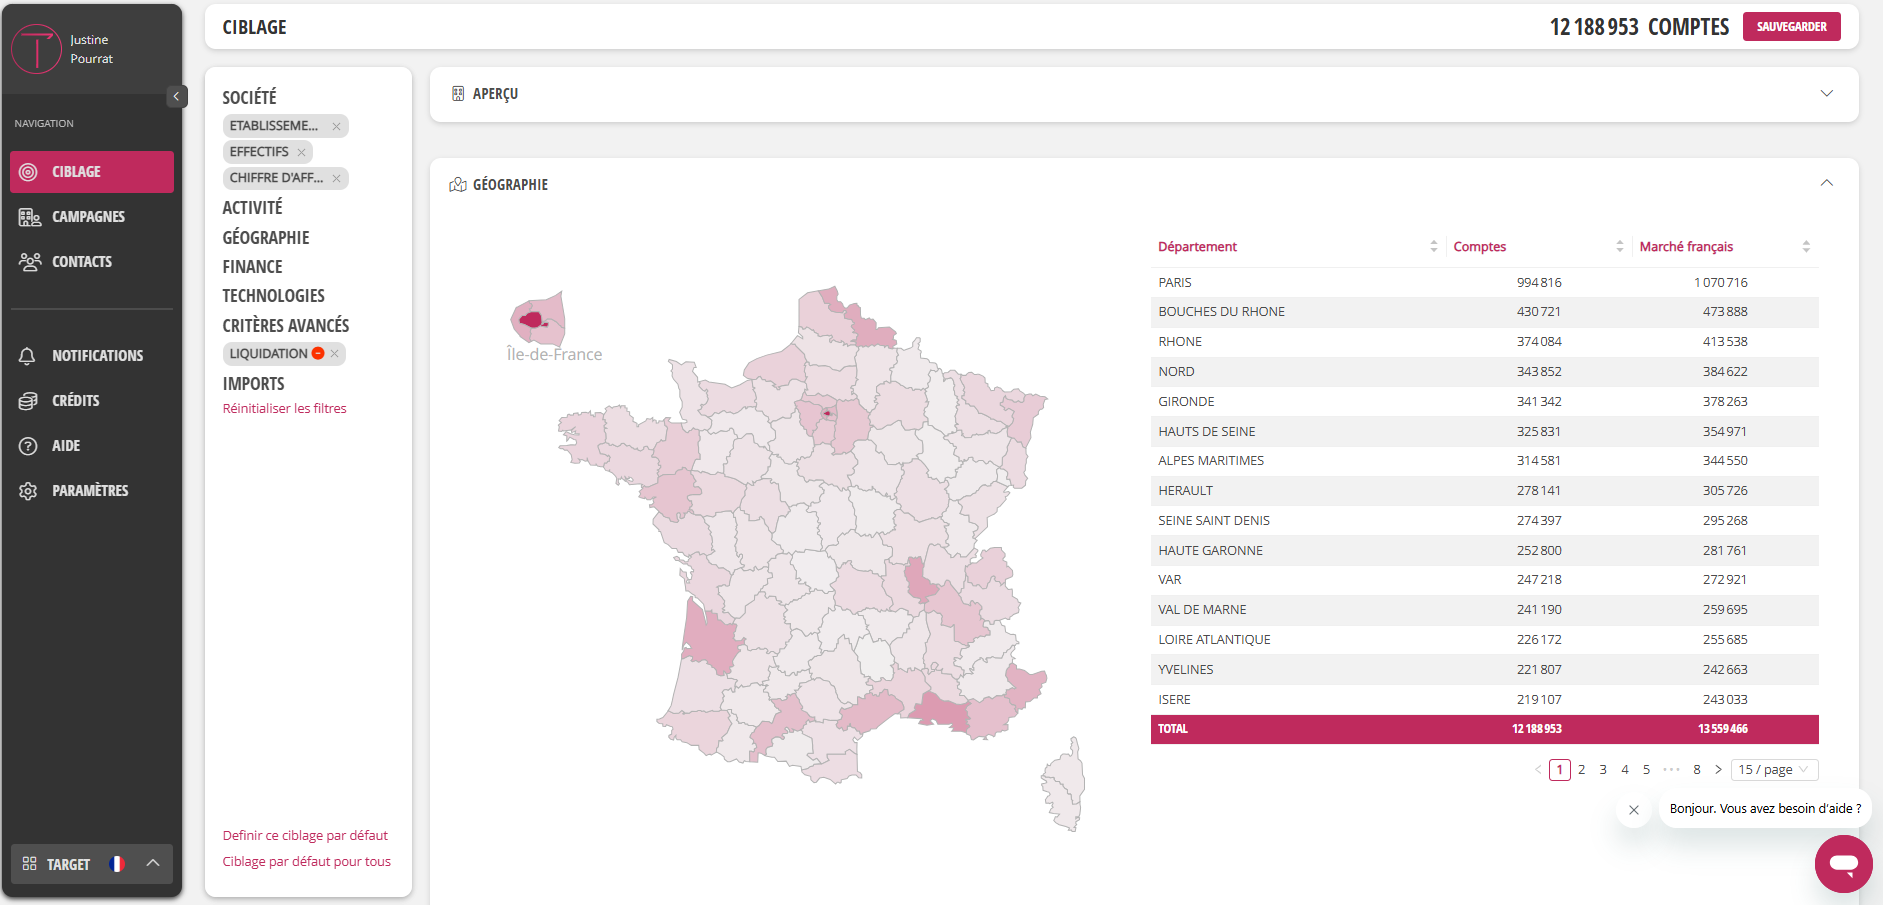Viewport: 1883px width, 905px height.
Task: Click the Contacts people icon
Action: click(x=29, y=262)
